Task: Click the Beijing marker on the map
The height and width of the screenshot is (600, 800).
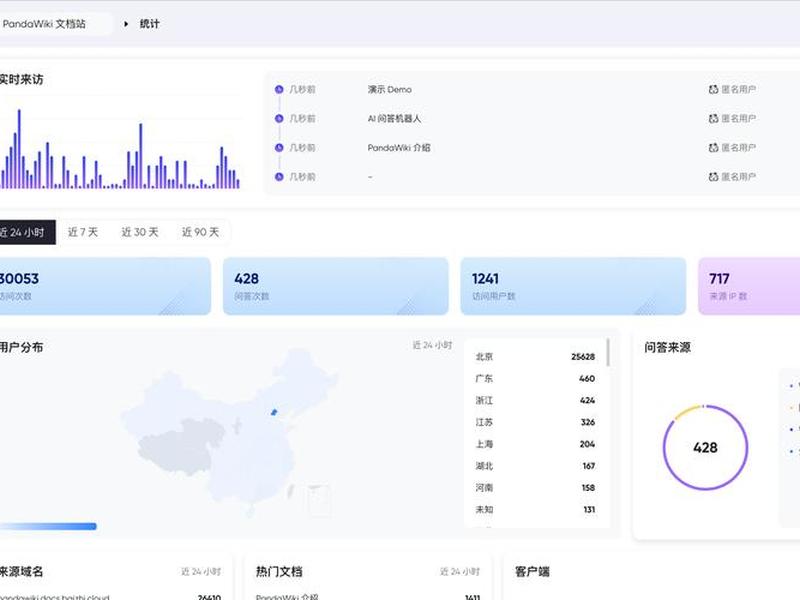Action: coord(274,412)
